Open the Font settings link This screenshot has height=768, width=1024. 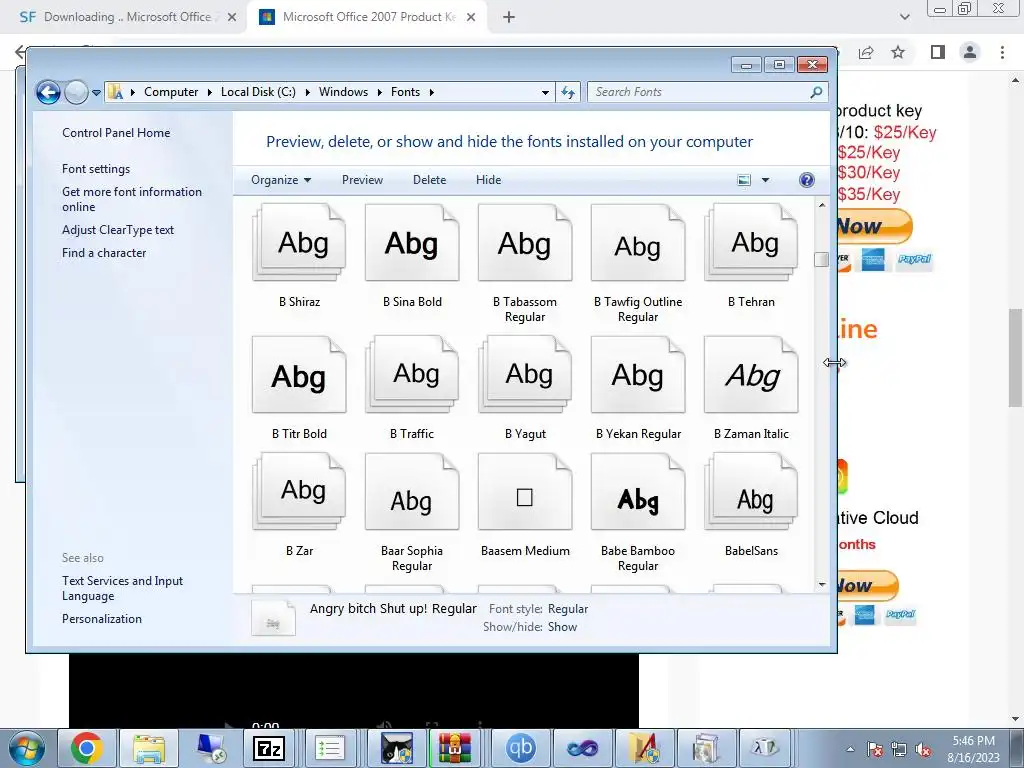pos(96,168)
